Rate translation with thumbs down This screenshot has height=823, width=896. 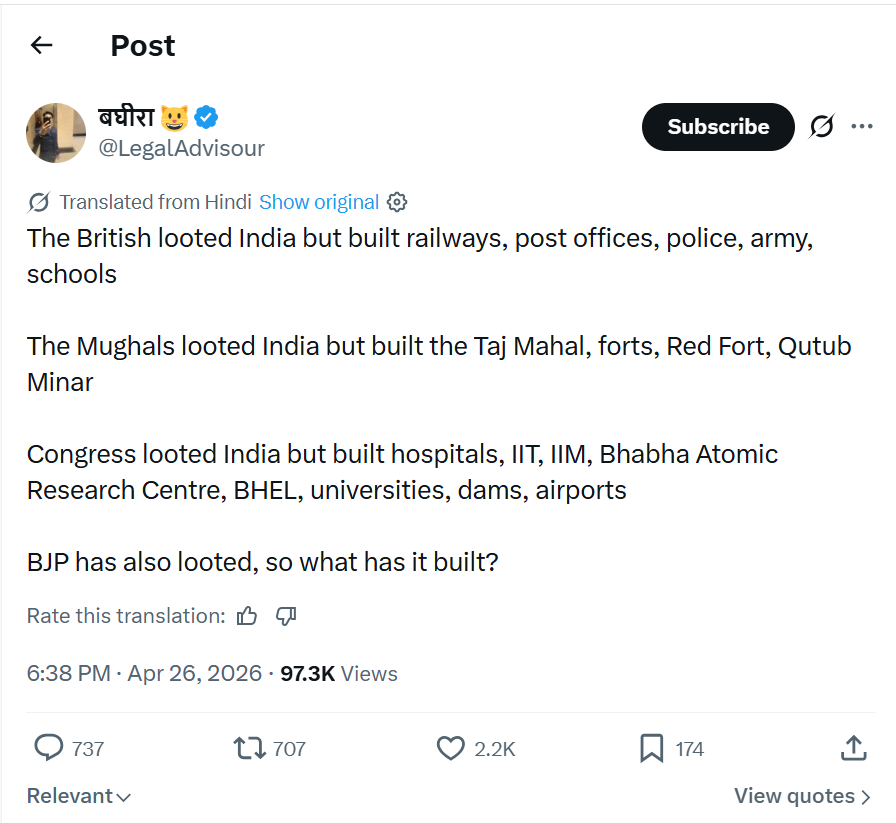pos(286,616)
